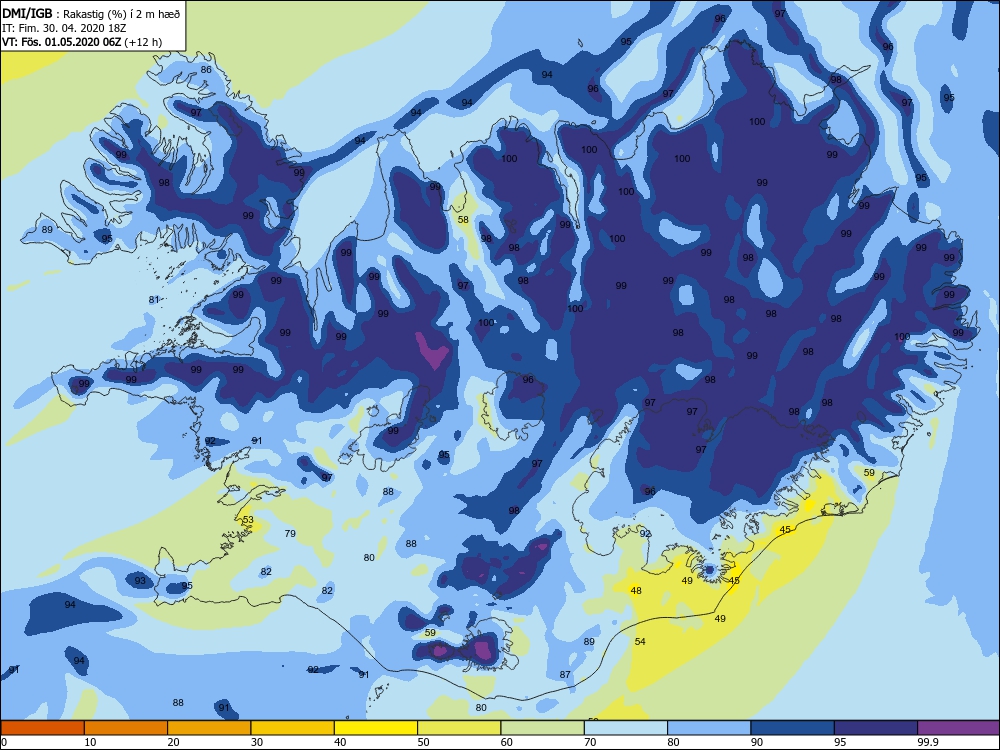The image size is (1000, 750).
Task: Pick the pale yellow 50–60 legend swatch
Action: tap(459, 728)
